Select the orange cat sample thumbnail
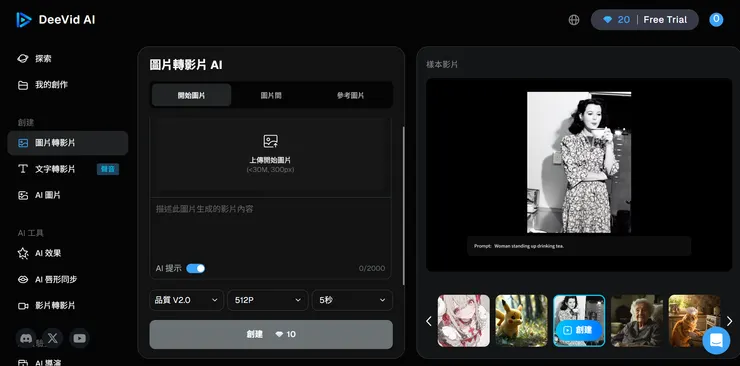 [x=694, y=321]
